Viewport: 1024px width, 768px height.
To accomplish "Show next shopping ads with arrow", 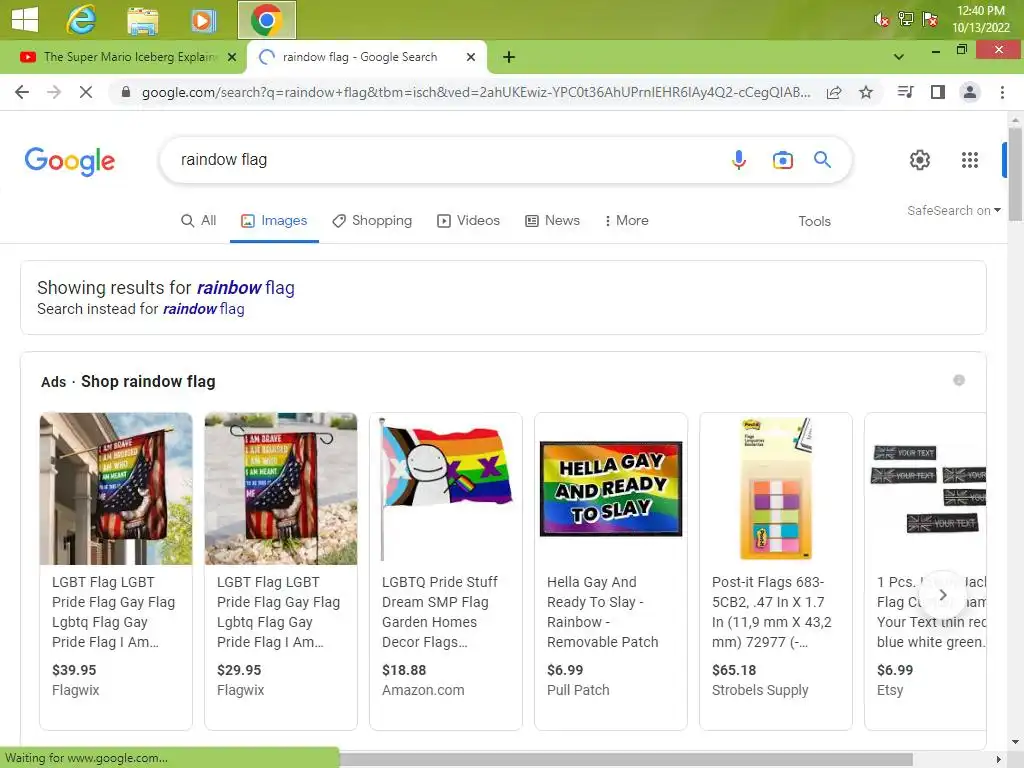I will 942,595.
